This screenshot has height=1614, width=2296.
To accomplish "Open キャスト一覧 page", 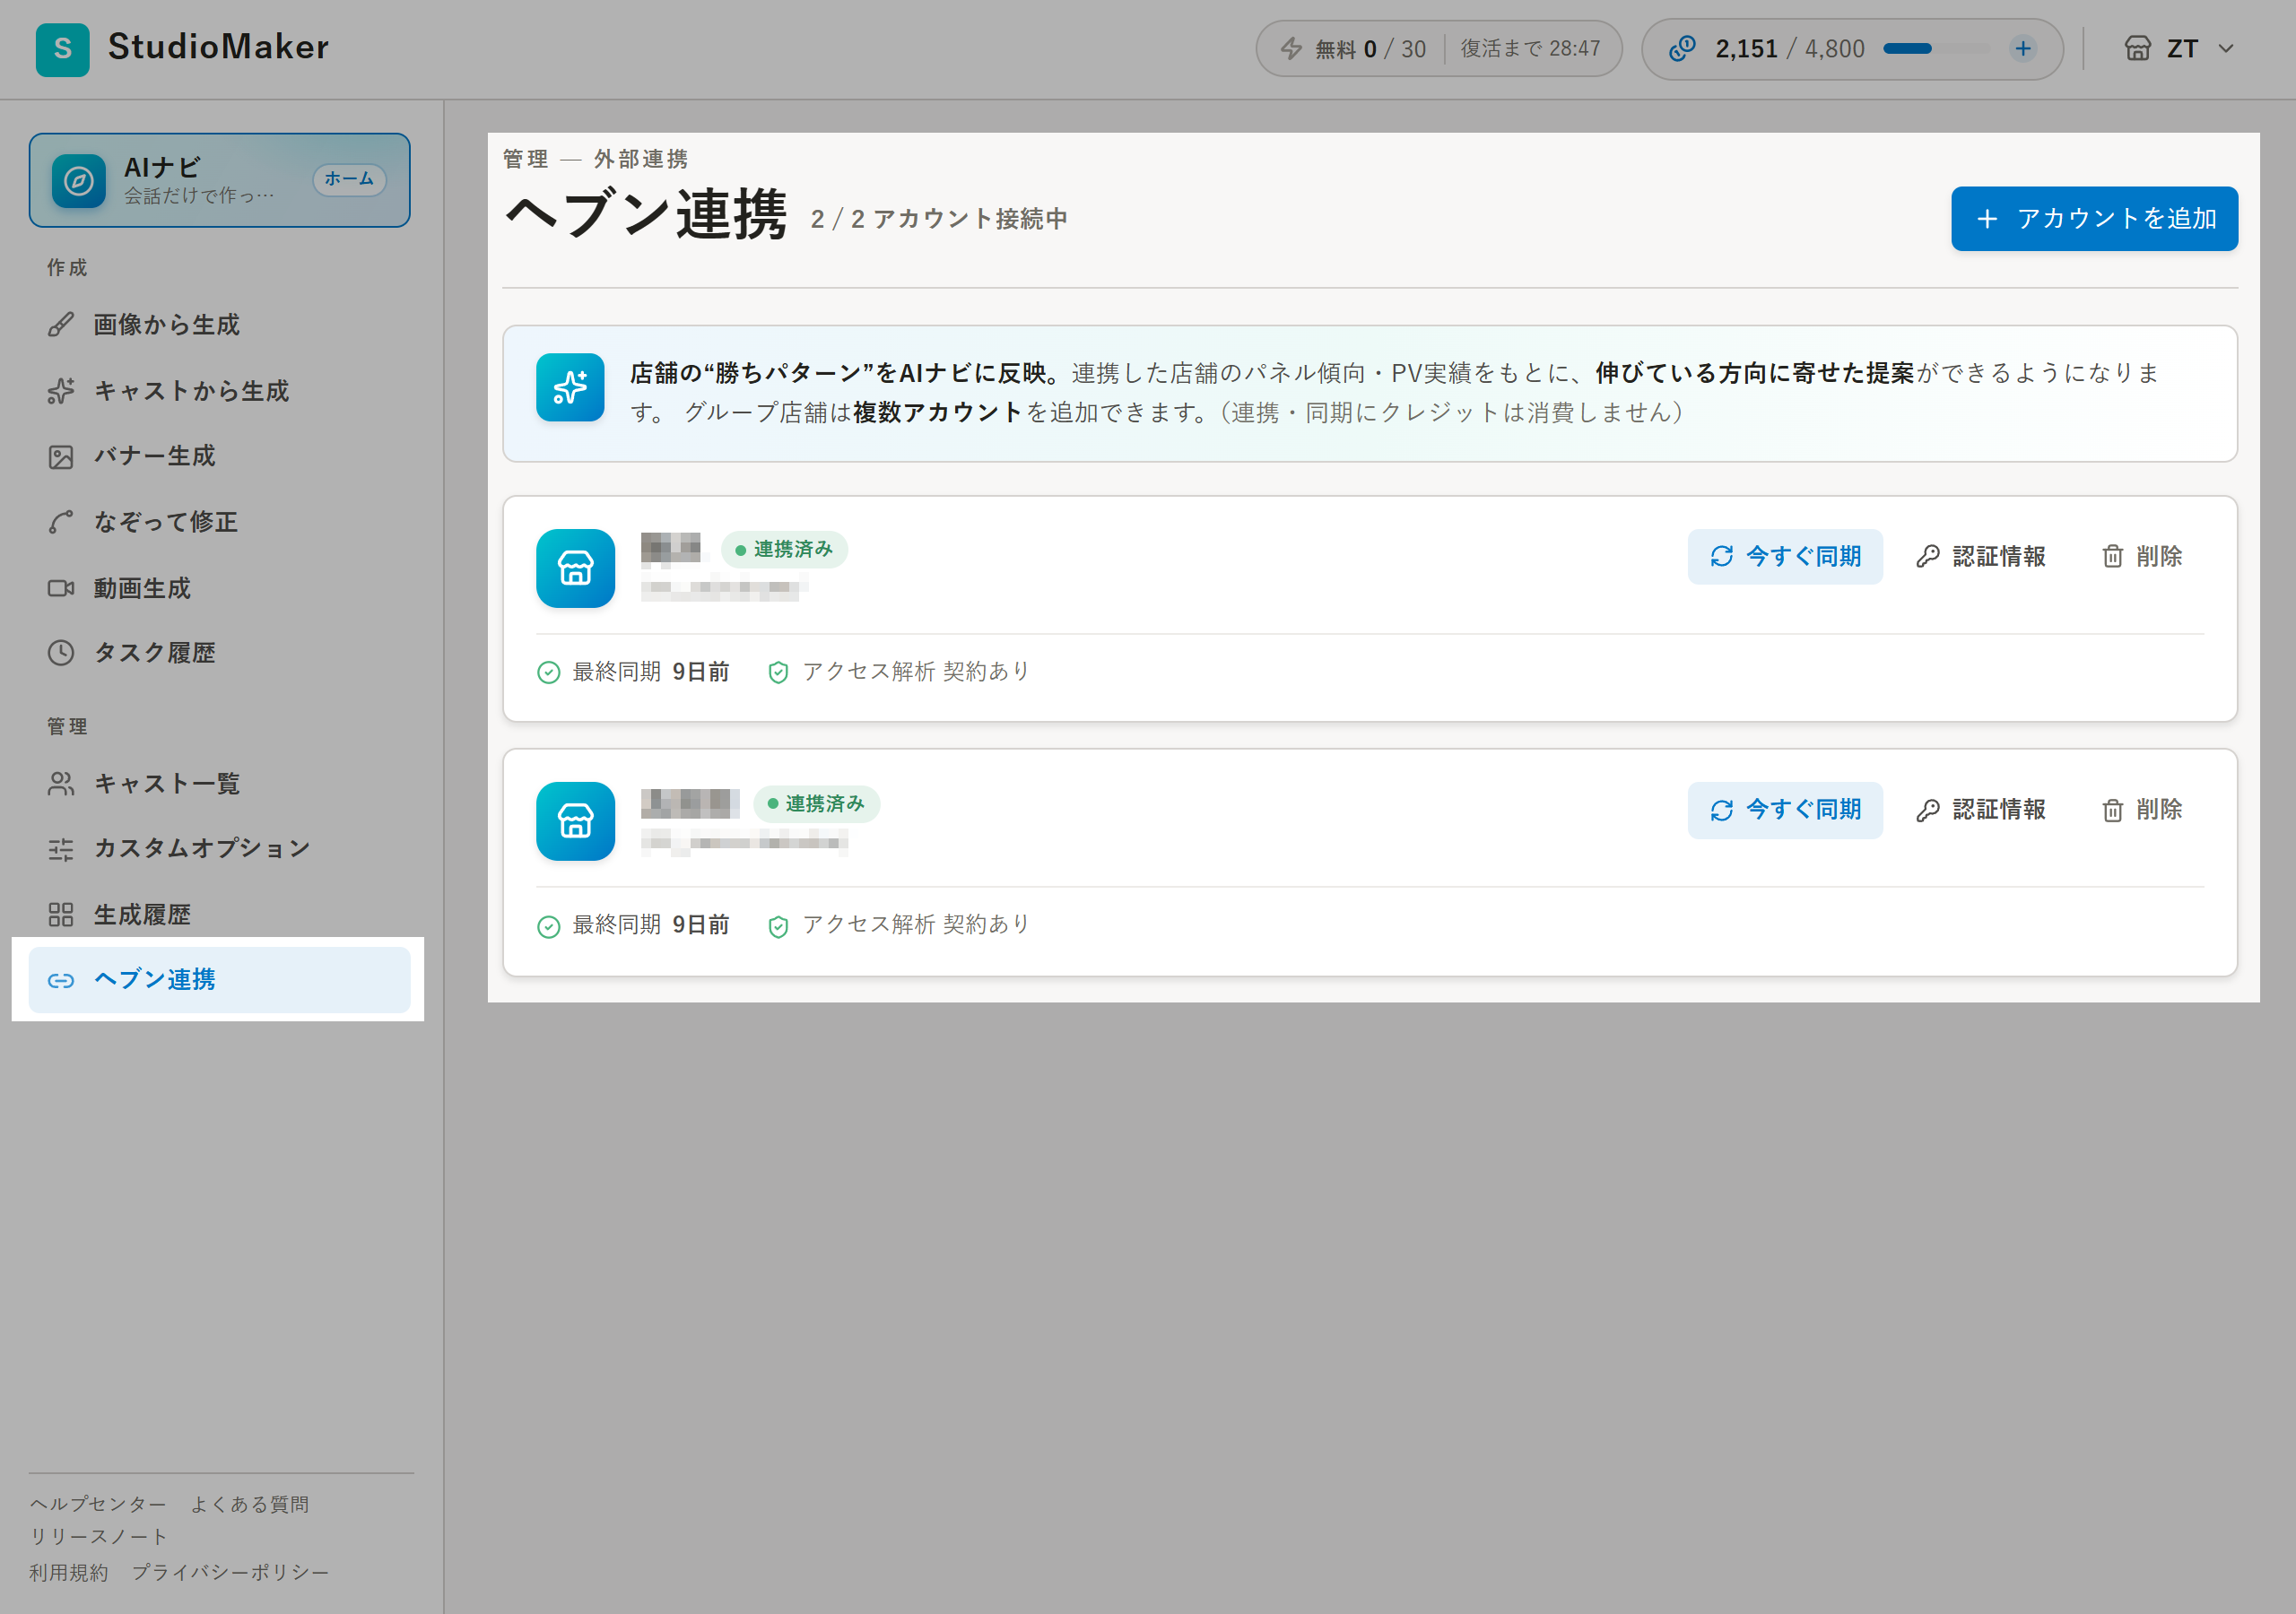I will 219,784.
